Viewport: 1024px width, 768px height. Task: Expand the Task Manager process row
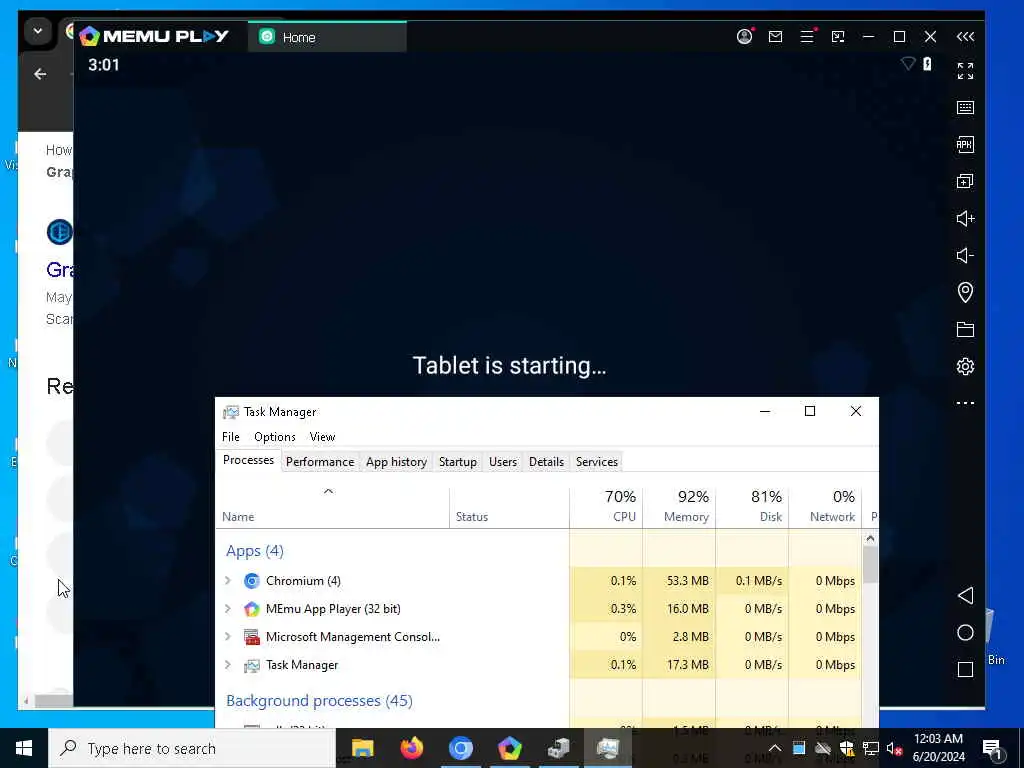(x=227, y=665)
